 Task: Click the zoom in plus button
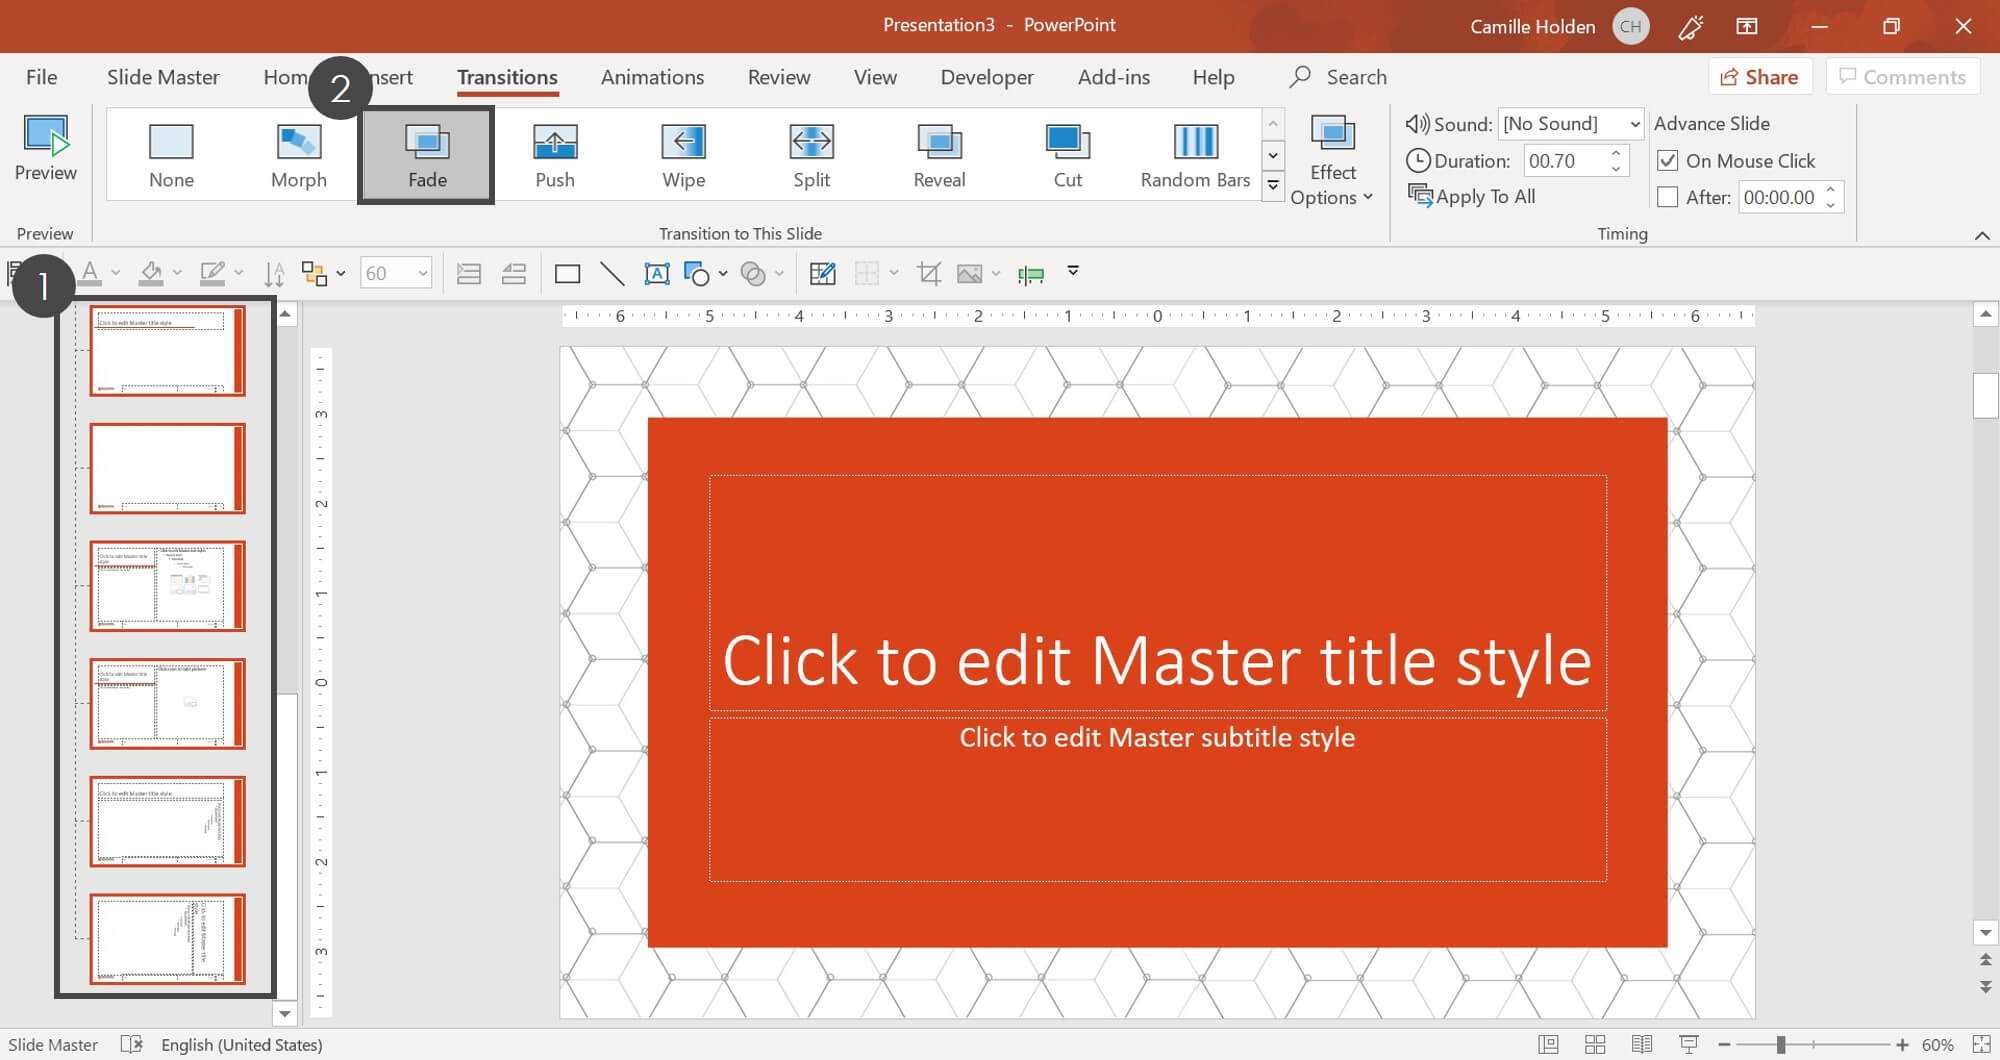[1902, 1045]
